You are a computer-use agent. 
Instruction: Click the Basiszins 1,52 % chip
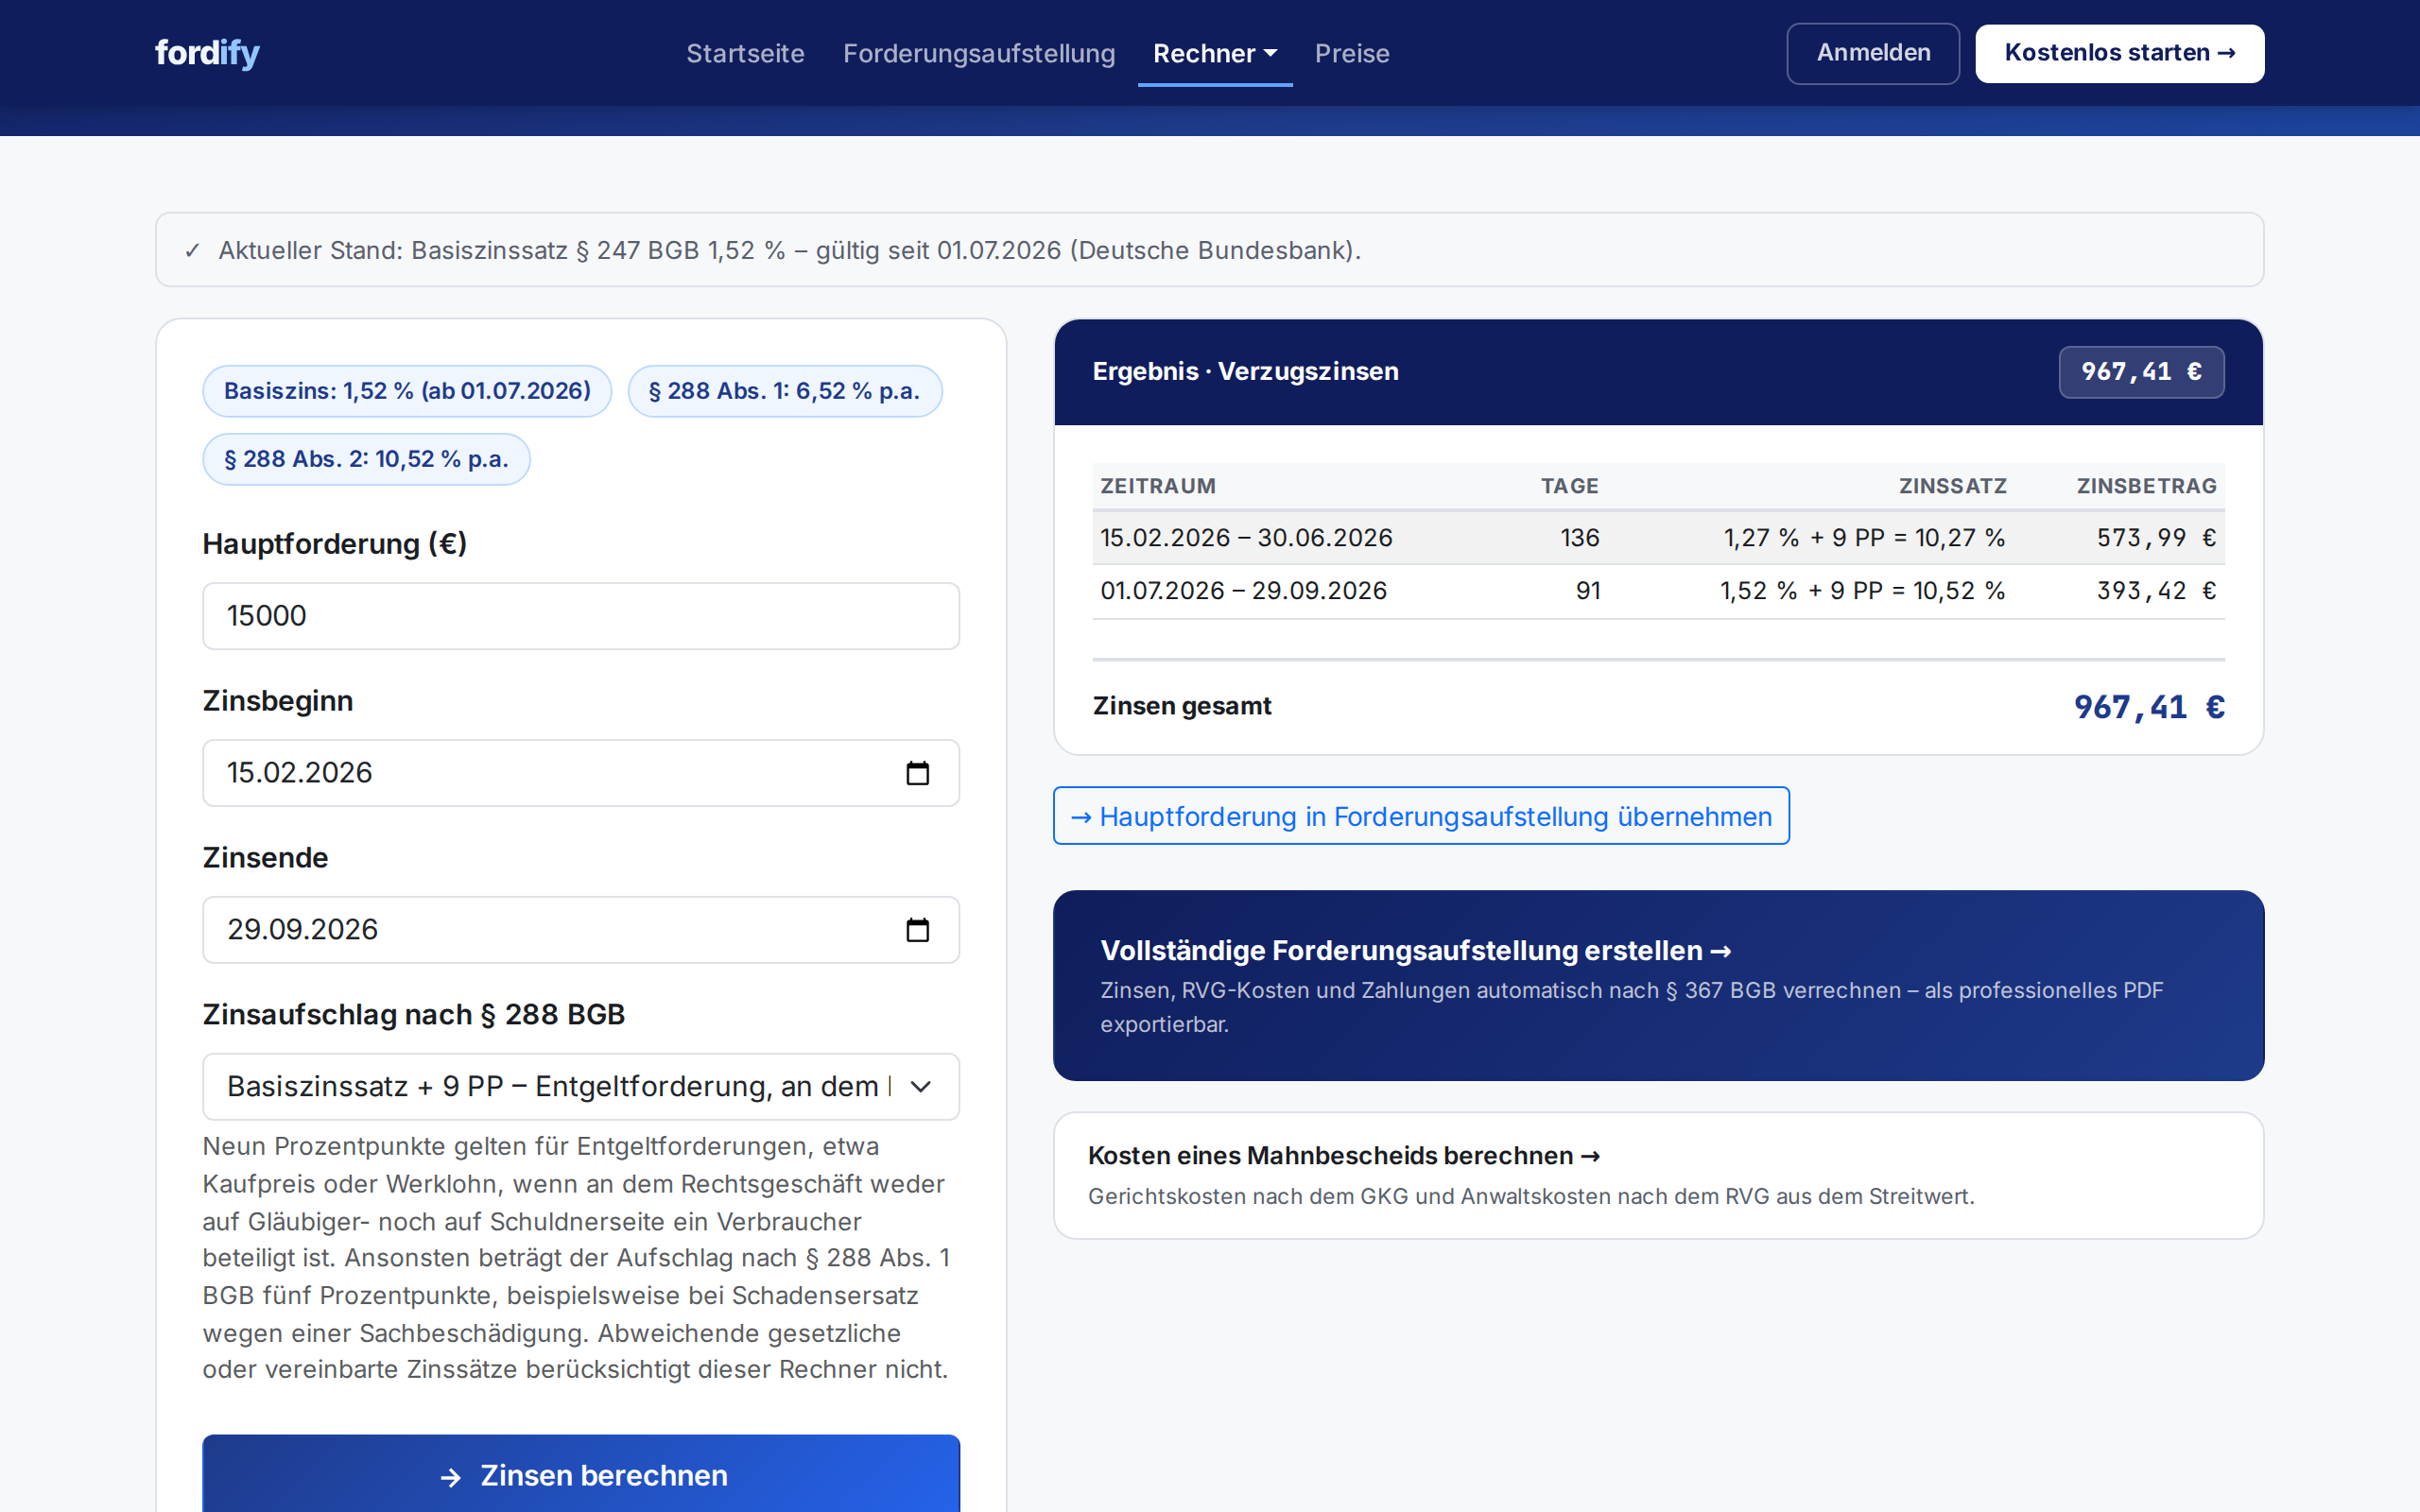pyautogui.click(x=407, y=391)
